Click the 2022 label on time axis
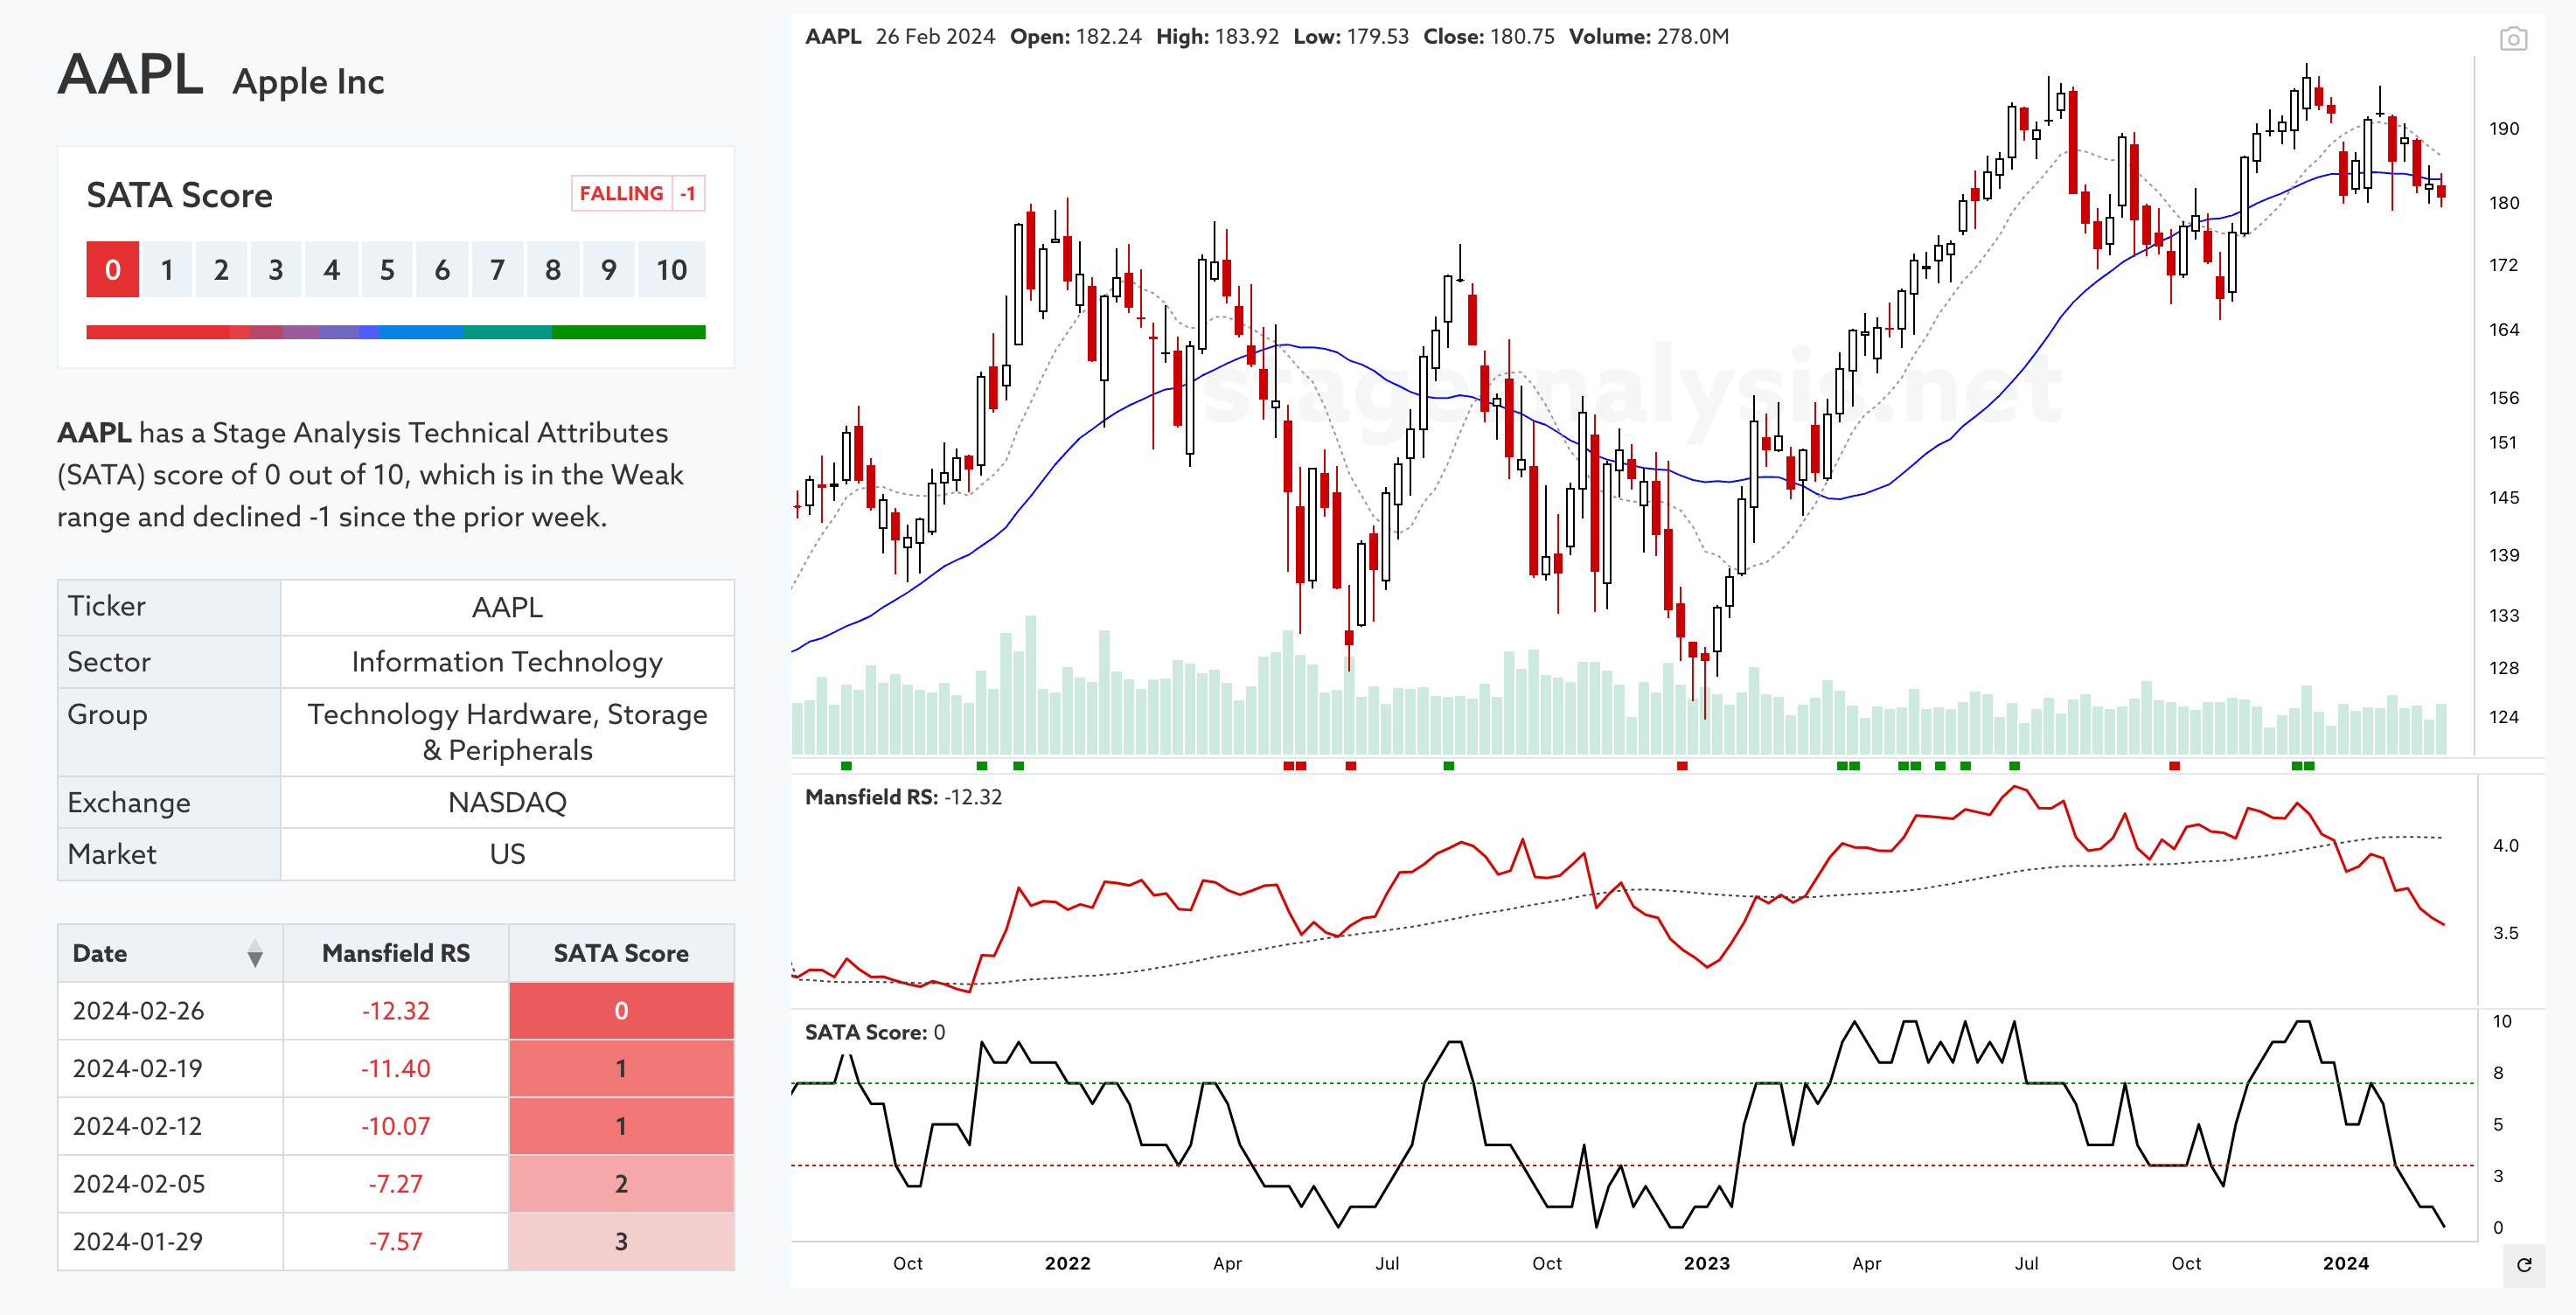 click(1067, 1263)
